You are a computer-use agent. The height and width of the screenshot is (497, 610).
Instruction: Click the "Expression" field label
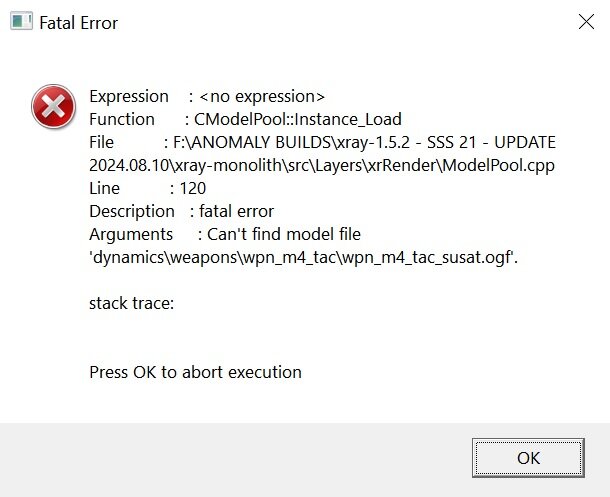click(x=129, y=96)
